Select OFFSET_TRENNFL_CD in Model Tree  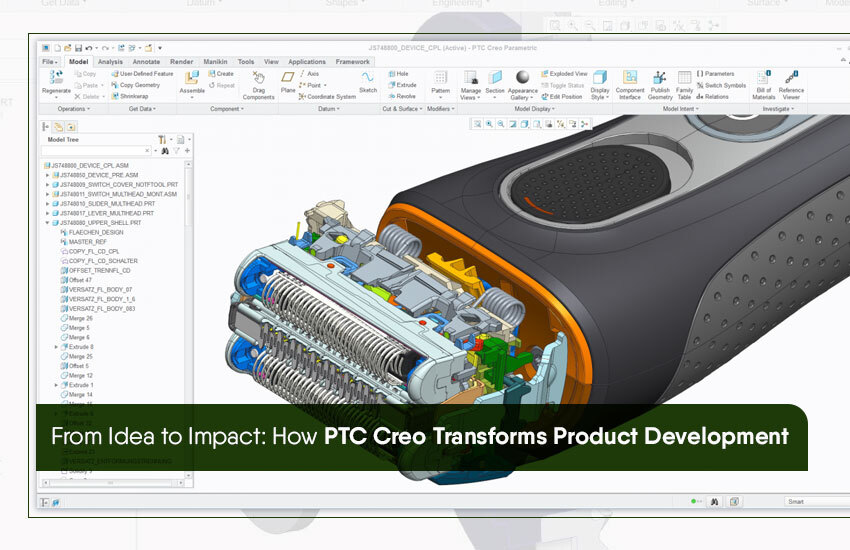coord(95,270)
